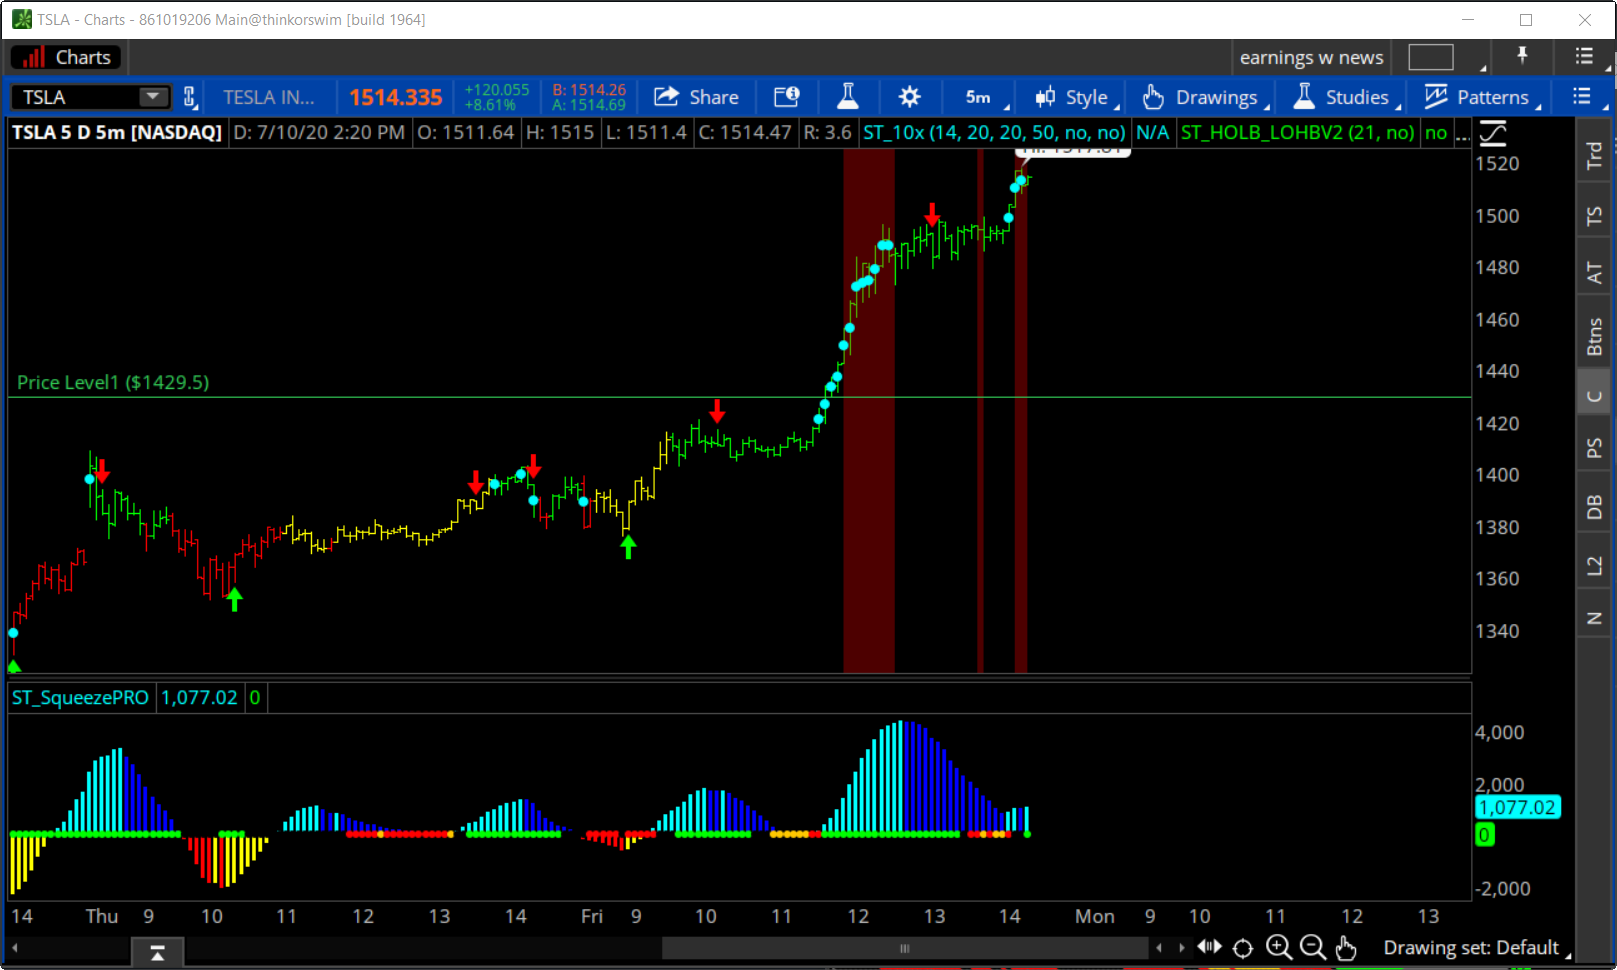Click the ask price A: 1514.69
The width and height of the screenshot is (1617, 970).
pos(589,105)
